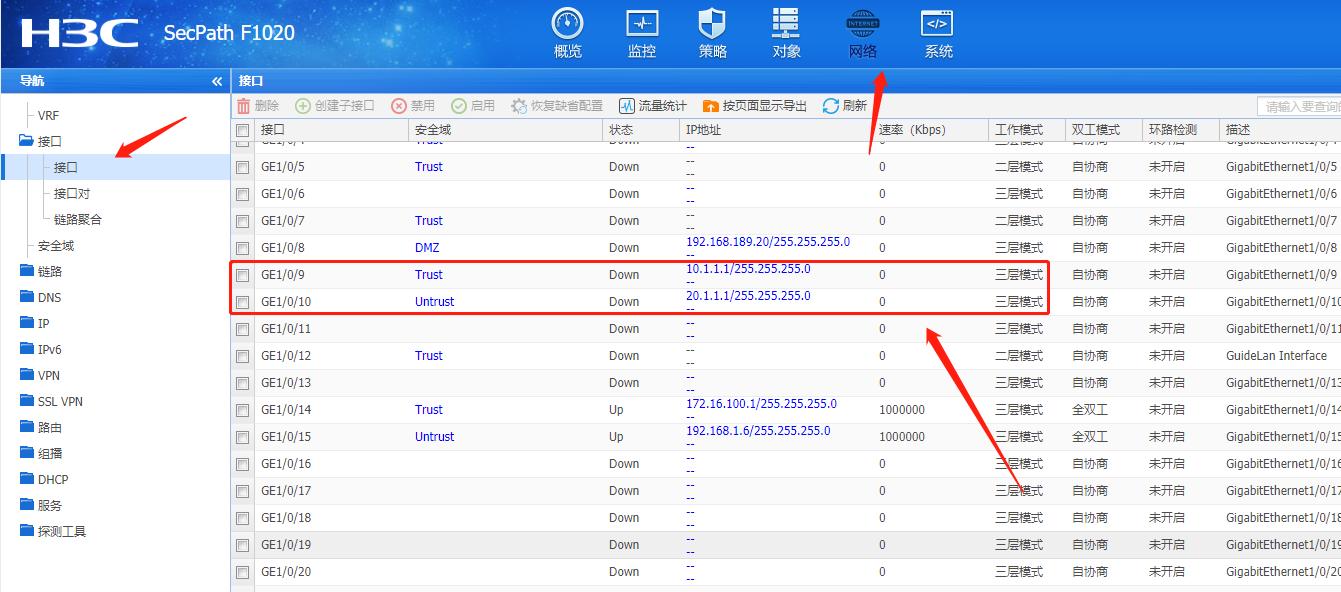1341x592 pixels.
Task: Click 按页面显示导出 export button
Action: (754, 106)
